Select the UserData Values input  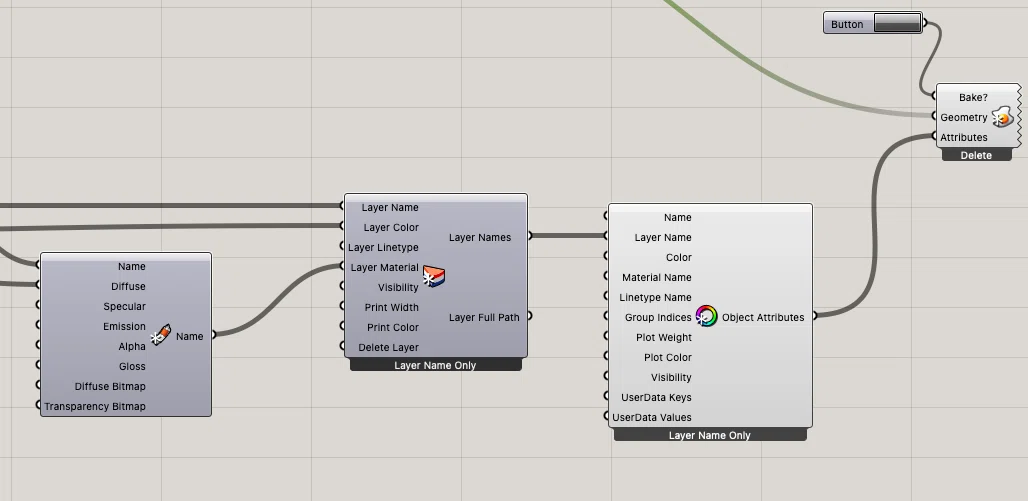click(x=652, y=418)
